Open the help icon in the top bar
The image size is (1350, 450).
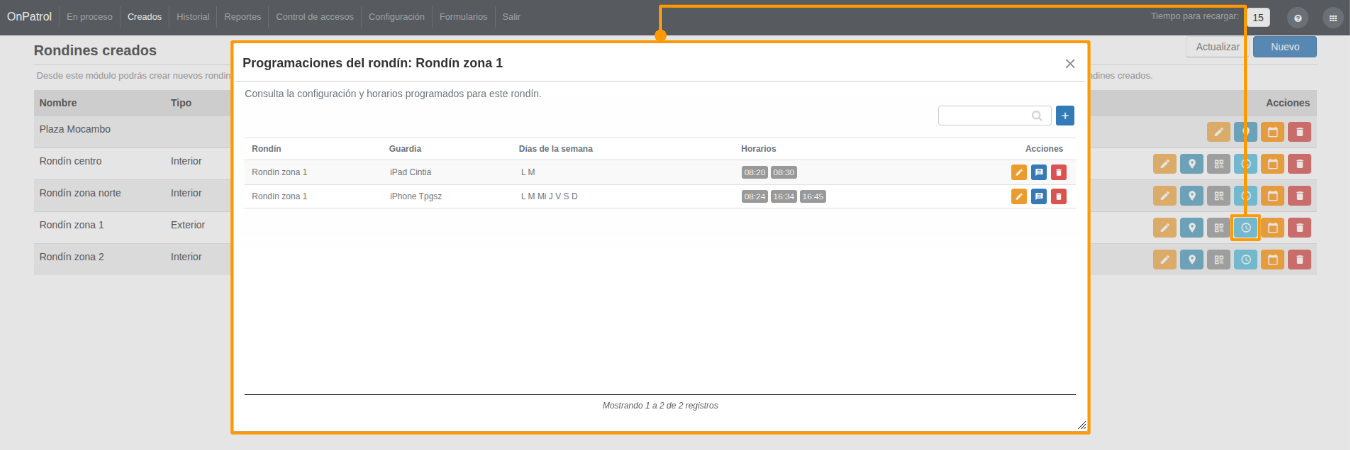1298,17
